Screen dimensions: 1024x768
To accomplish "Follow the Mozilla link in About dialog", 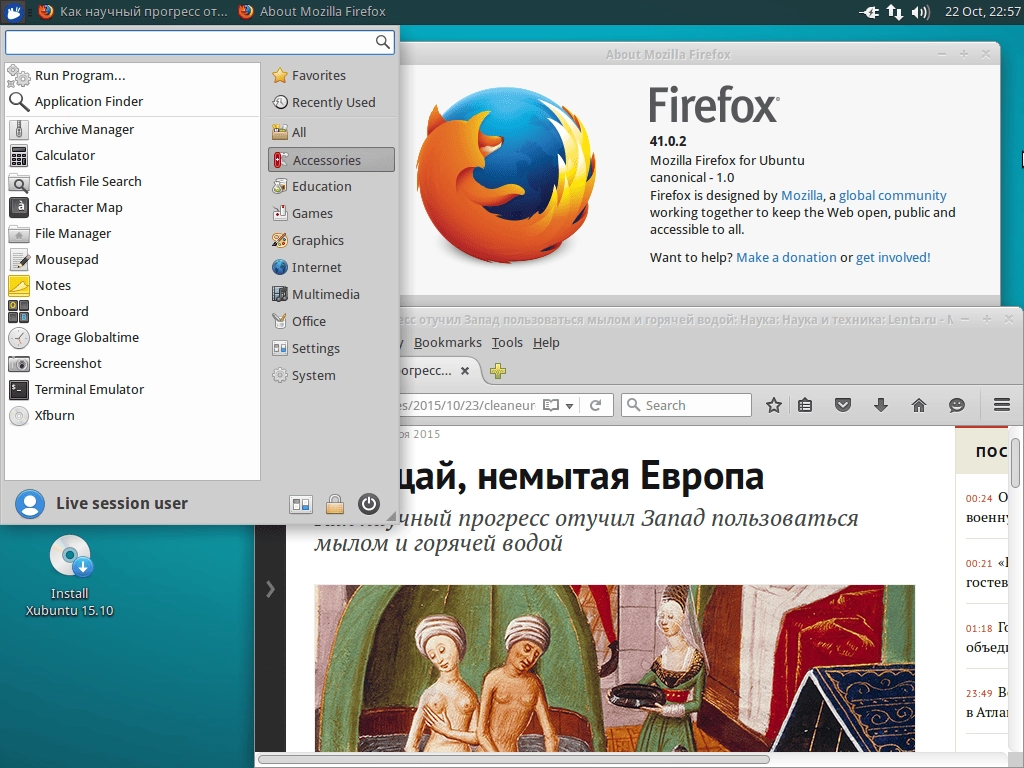I will 802,195.
